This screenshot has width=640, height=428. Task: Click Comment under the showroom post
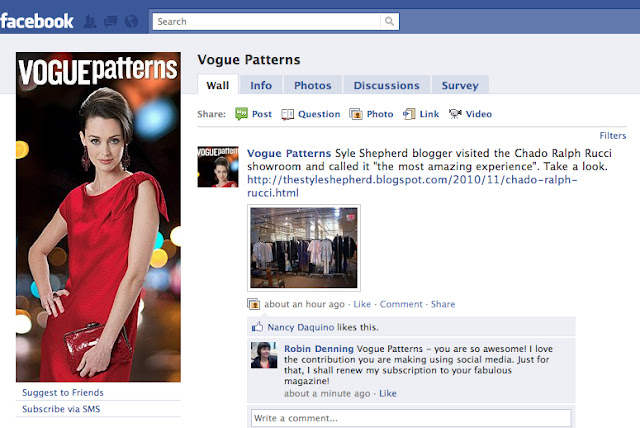(401, 304)
